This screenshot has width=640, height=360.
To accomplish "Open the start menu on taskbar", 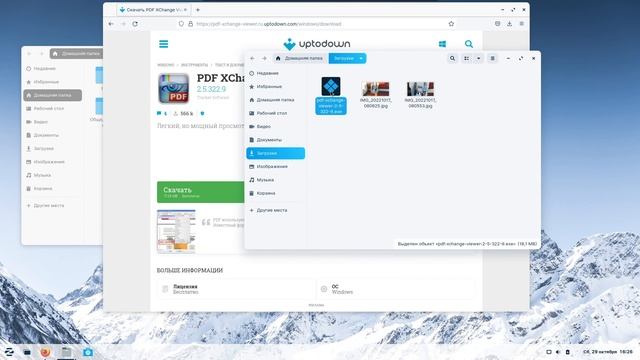I will coord(9,352).
